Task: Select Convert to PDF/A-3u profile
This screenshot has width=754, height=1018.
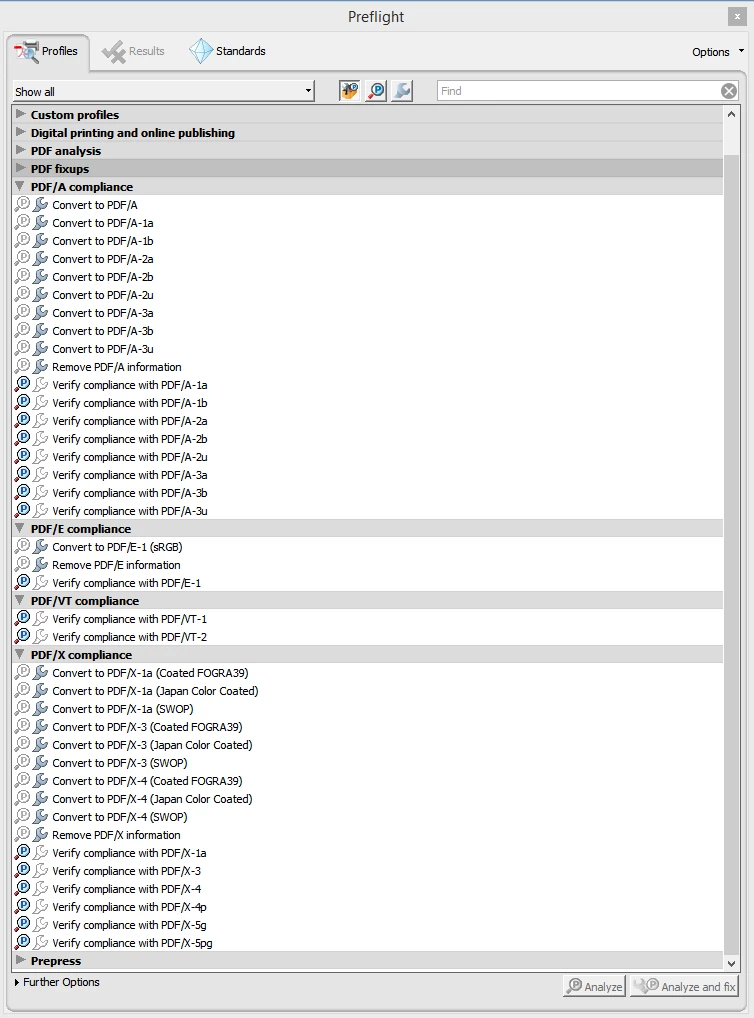Action: [103, 349]
